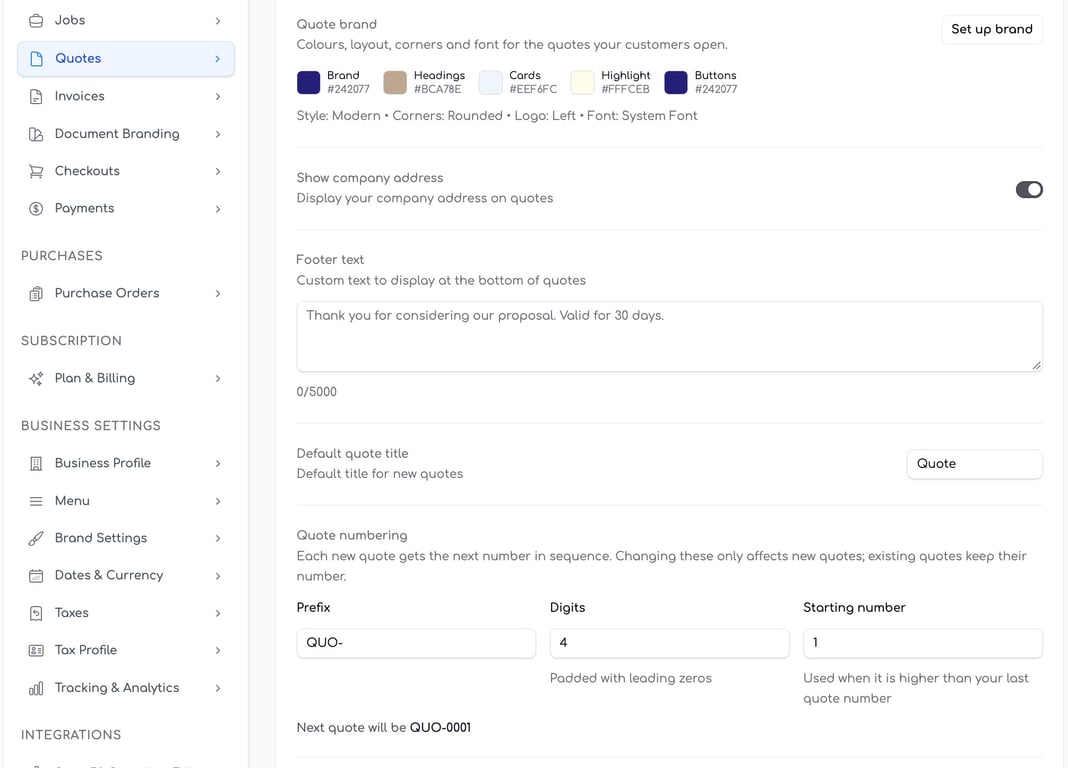Screen dimensions: 1068x768
Task: Click the Footer text textarea
Action: [x=669, y=336]
